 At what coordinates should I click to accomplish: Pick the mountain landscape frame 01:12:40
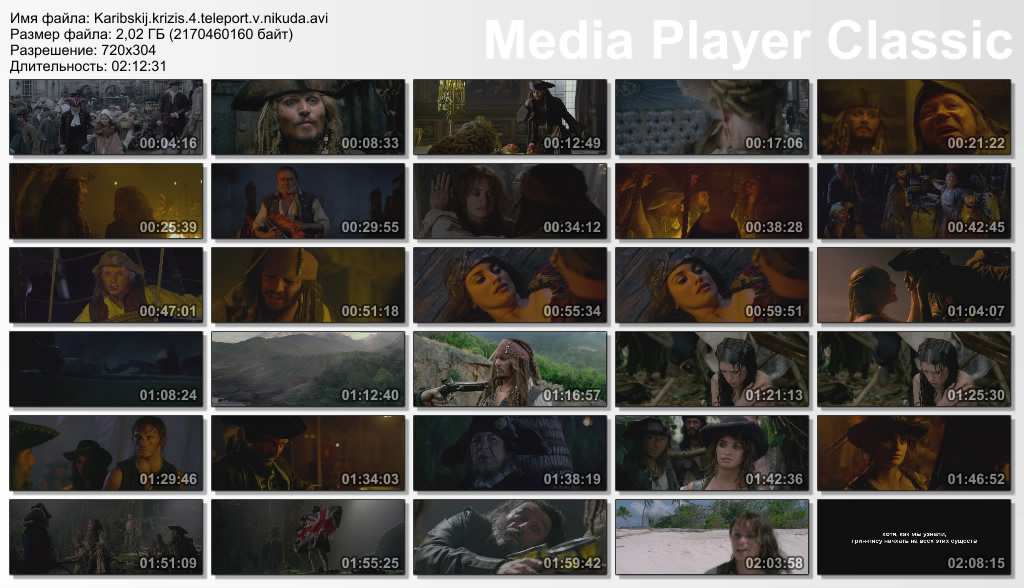tap(308, 369)
